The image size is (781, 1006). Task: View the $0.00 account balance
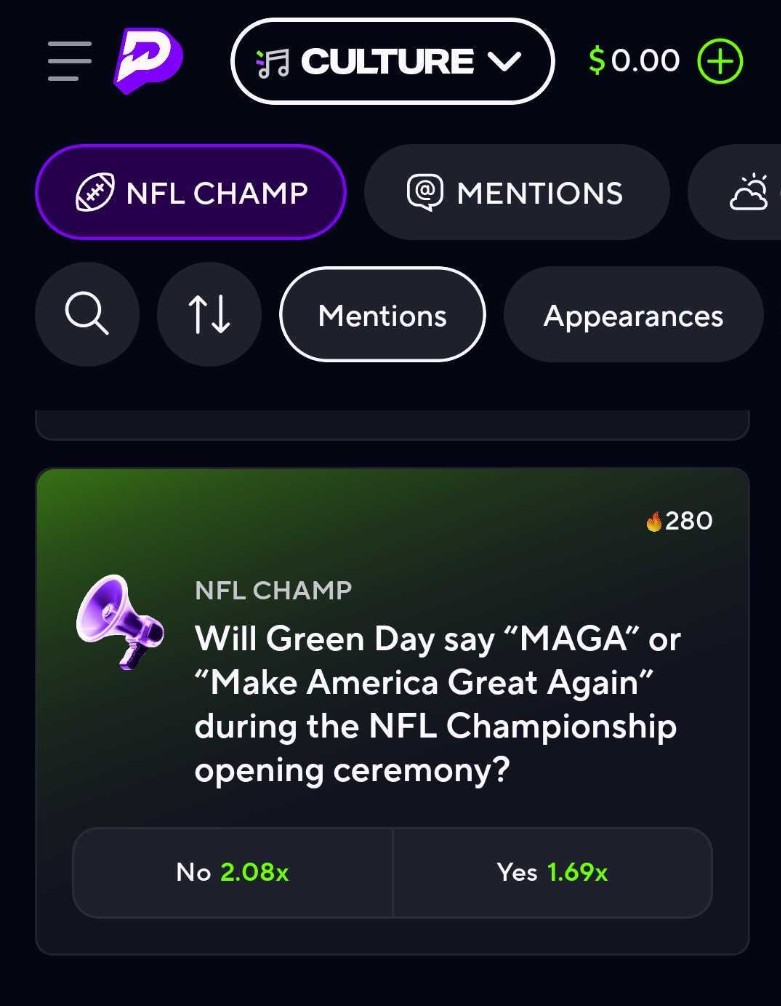point(634,62)
